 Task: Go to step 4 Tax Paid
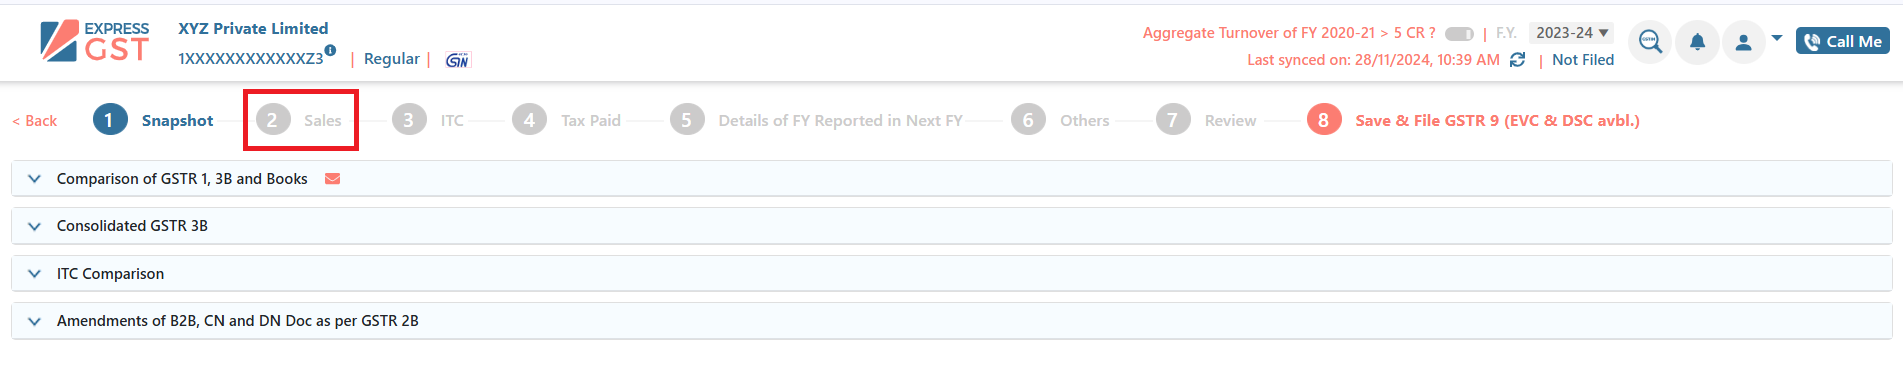(567, 120)
